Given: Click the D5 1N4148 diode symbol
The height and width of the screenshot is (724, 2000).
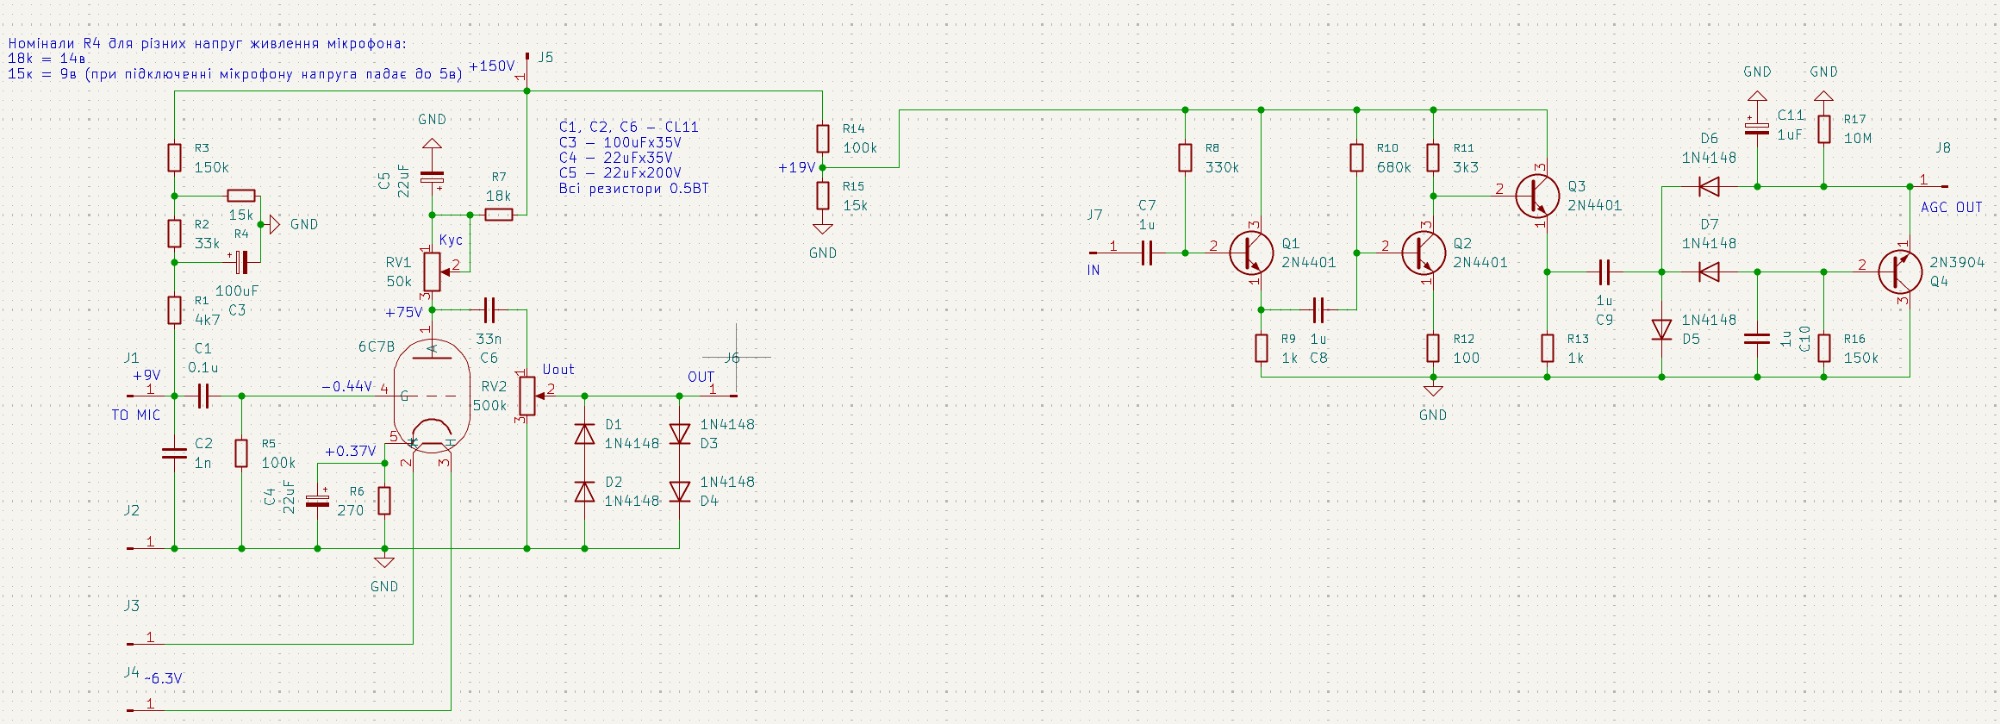Looking at the screenshot, I should tap(1662, 329).
